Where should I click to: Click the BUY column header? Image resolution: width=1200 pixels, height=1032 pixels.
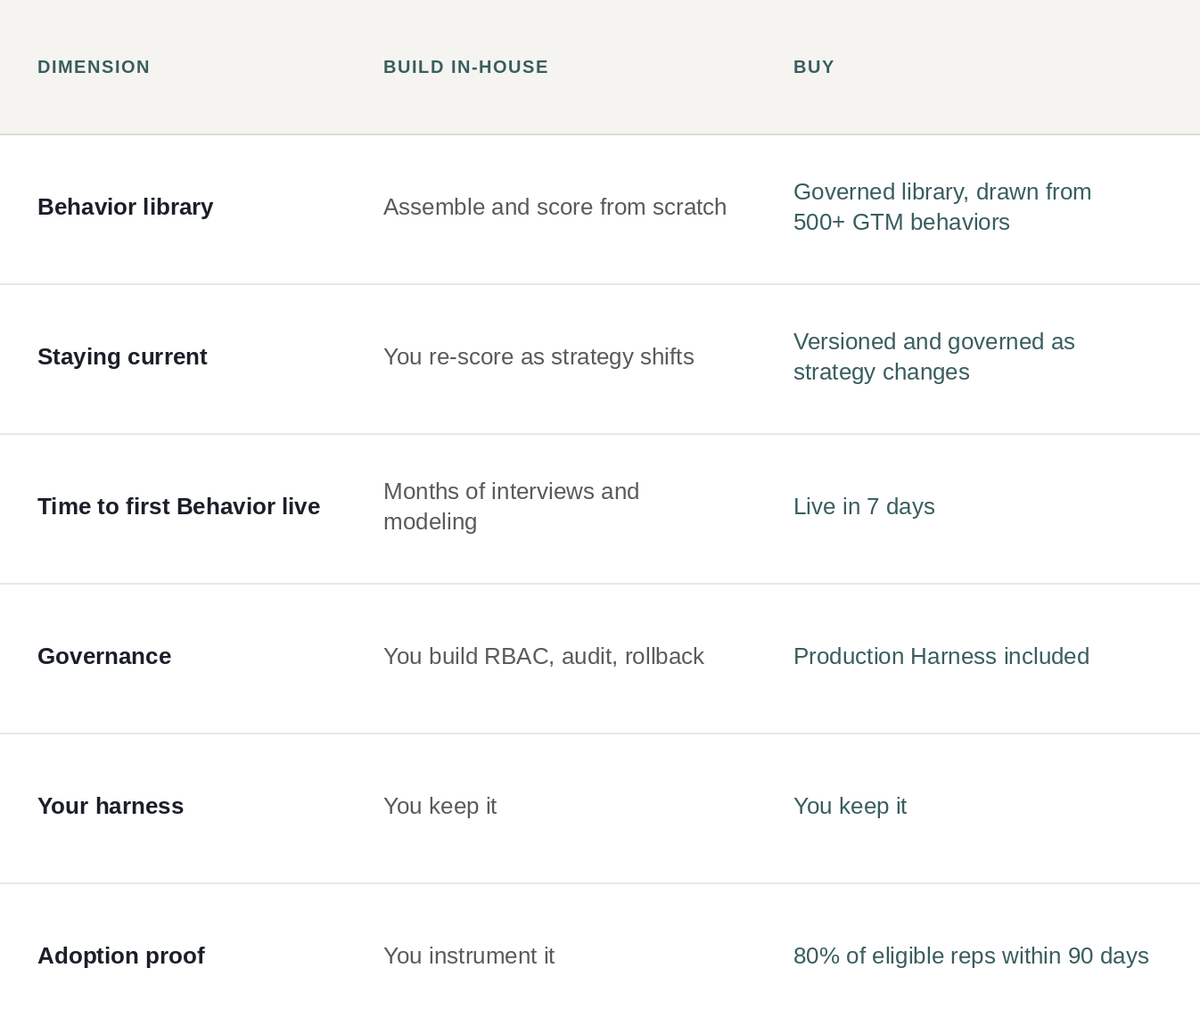[814, 67]
